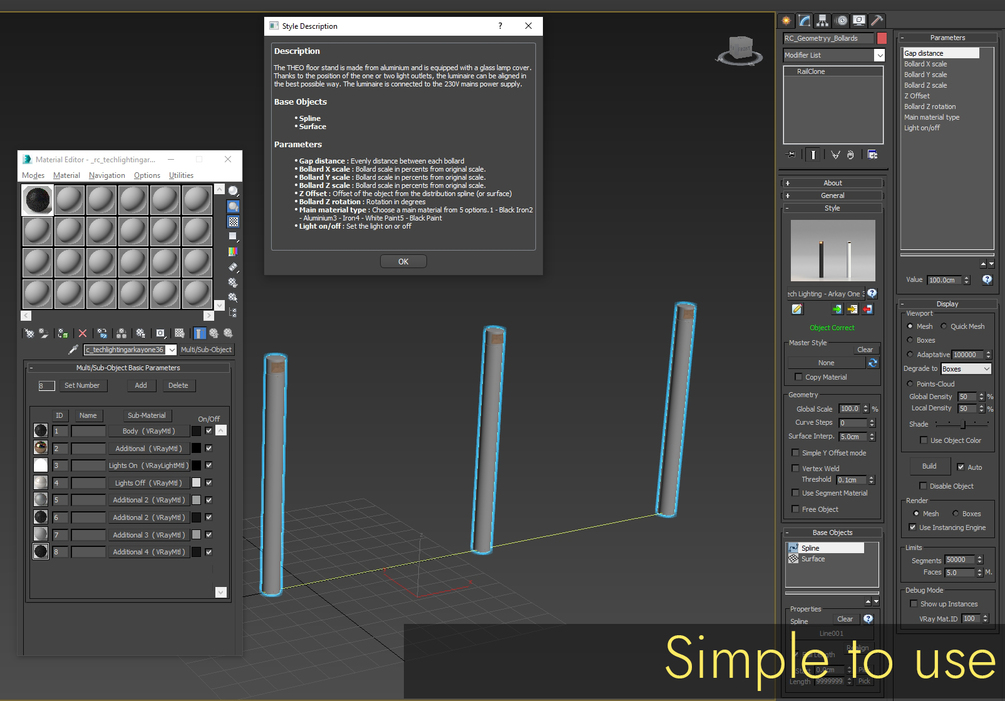This screenshot has width=1005, height=701.
Task: Open Utilities menu in Material Editor
Action: [x=181, y=176]
